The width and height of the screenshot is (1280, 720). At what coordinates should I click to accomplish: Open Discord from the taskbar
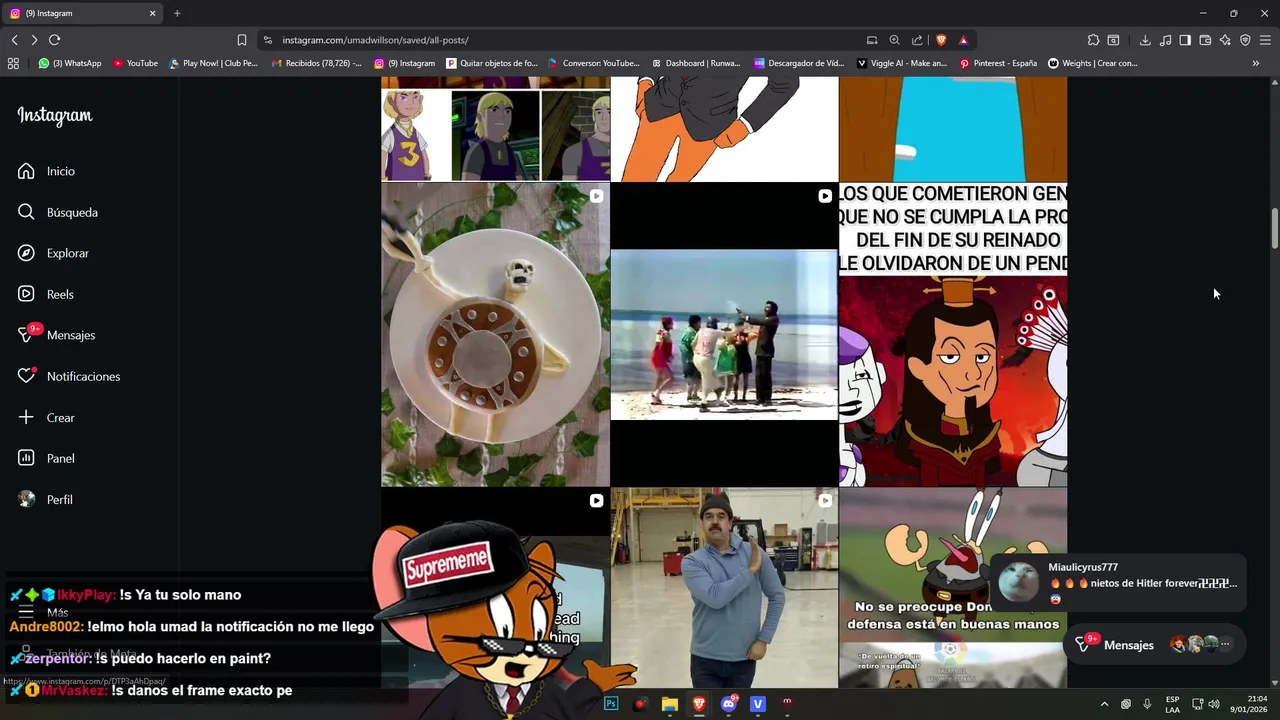tap(728, 704)
